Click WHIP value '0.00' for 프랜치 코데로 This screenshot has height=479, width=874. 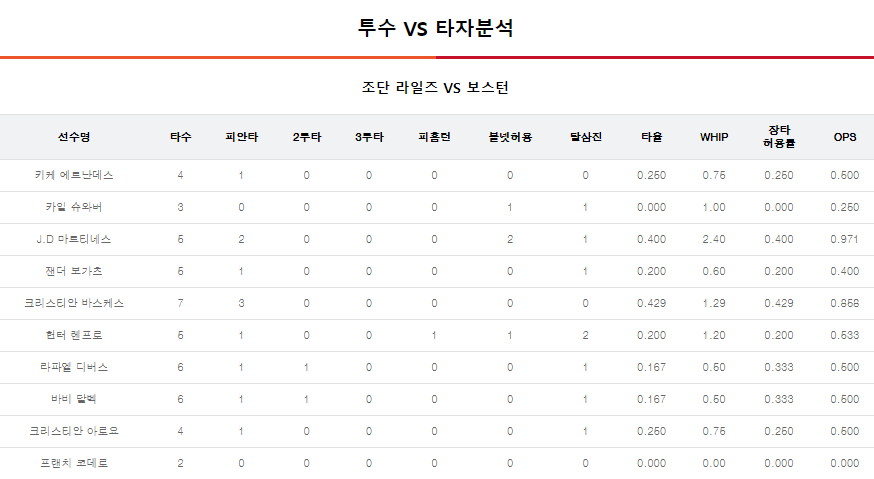tap(714, 463)
